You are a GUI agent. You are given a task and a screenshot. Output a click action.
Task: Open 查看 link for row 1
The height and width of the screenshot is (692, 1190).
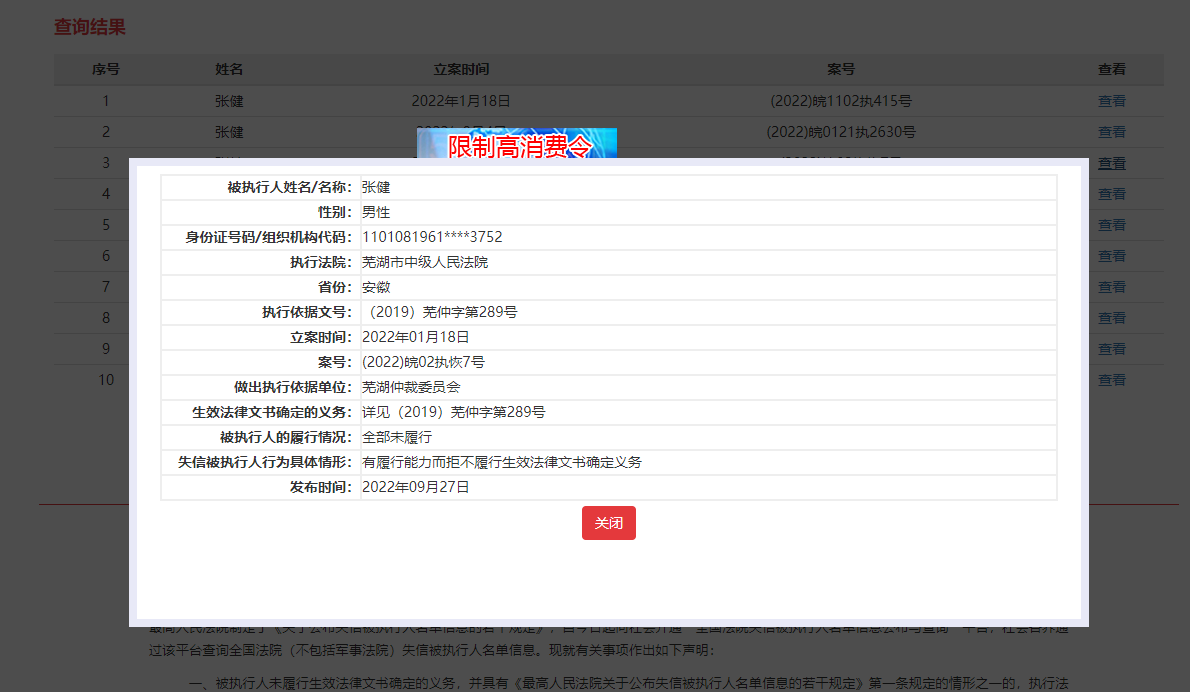(1112, 101)
